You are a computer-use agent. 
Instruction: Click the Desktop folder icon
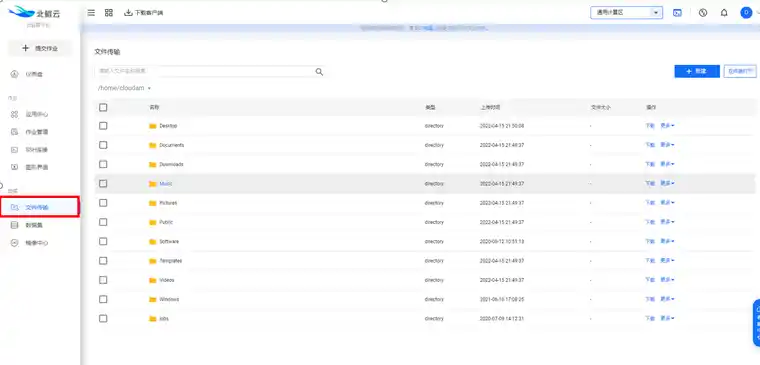153,126
